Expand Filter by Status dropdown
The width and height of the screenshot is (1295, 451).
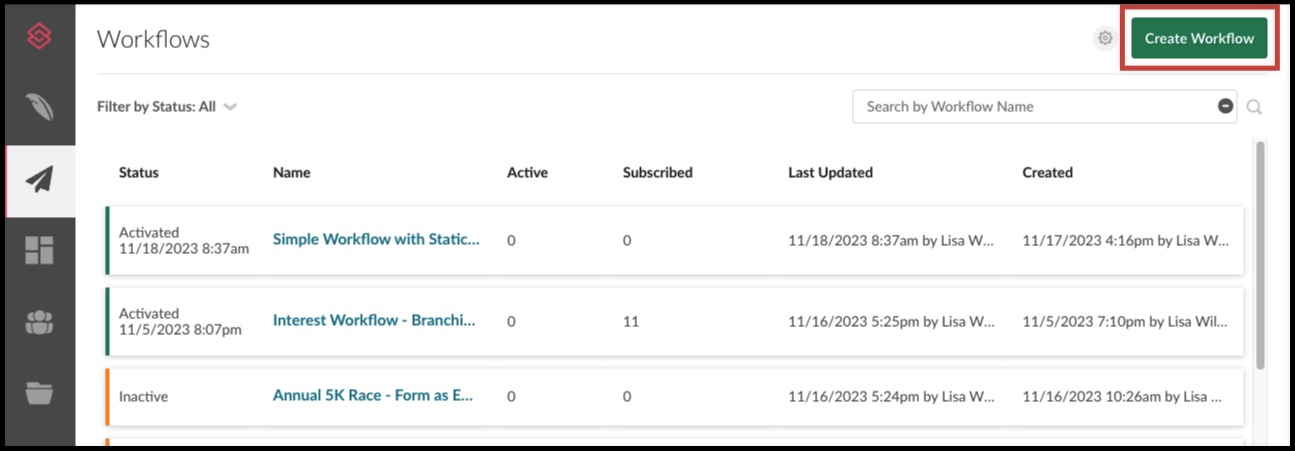[x=167, y=106]
